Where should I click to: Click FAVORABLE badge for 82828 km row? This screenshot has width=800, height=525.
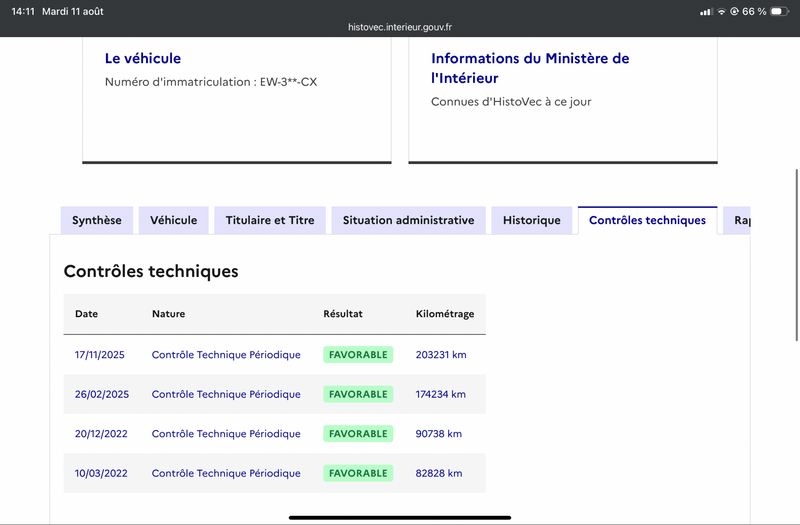(x=358, y=473)
